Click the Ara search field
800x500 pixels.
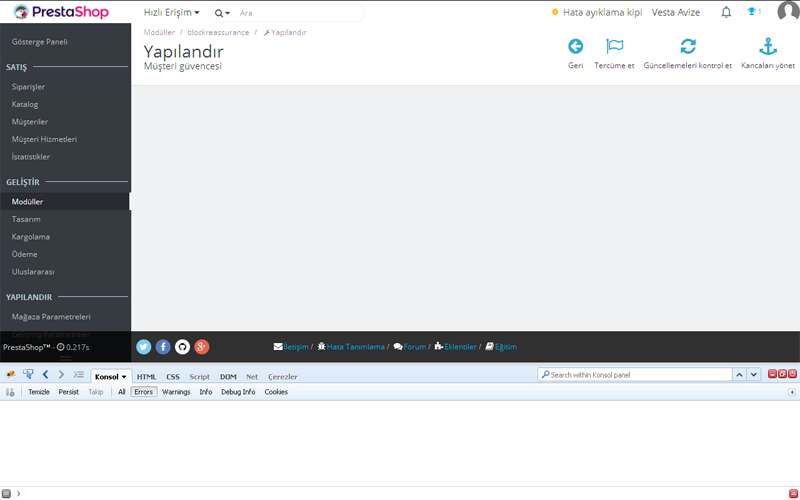coord(300,13)
